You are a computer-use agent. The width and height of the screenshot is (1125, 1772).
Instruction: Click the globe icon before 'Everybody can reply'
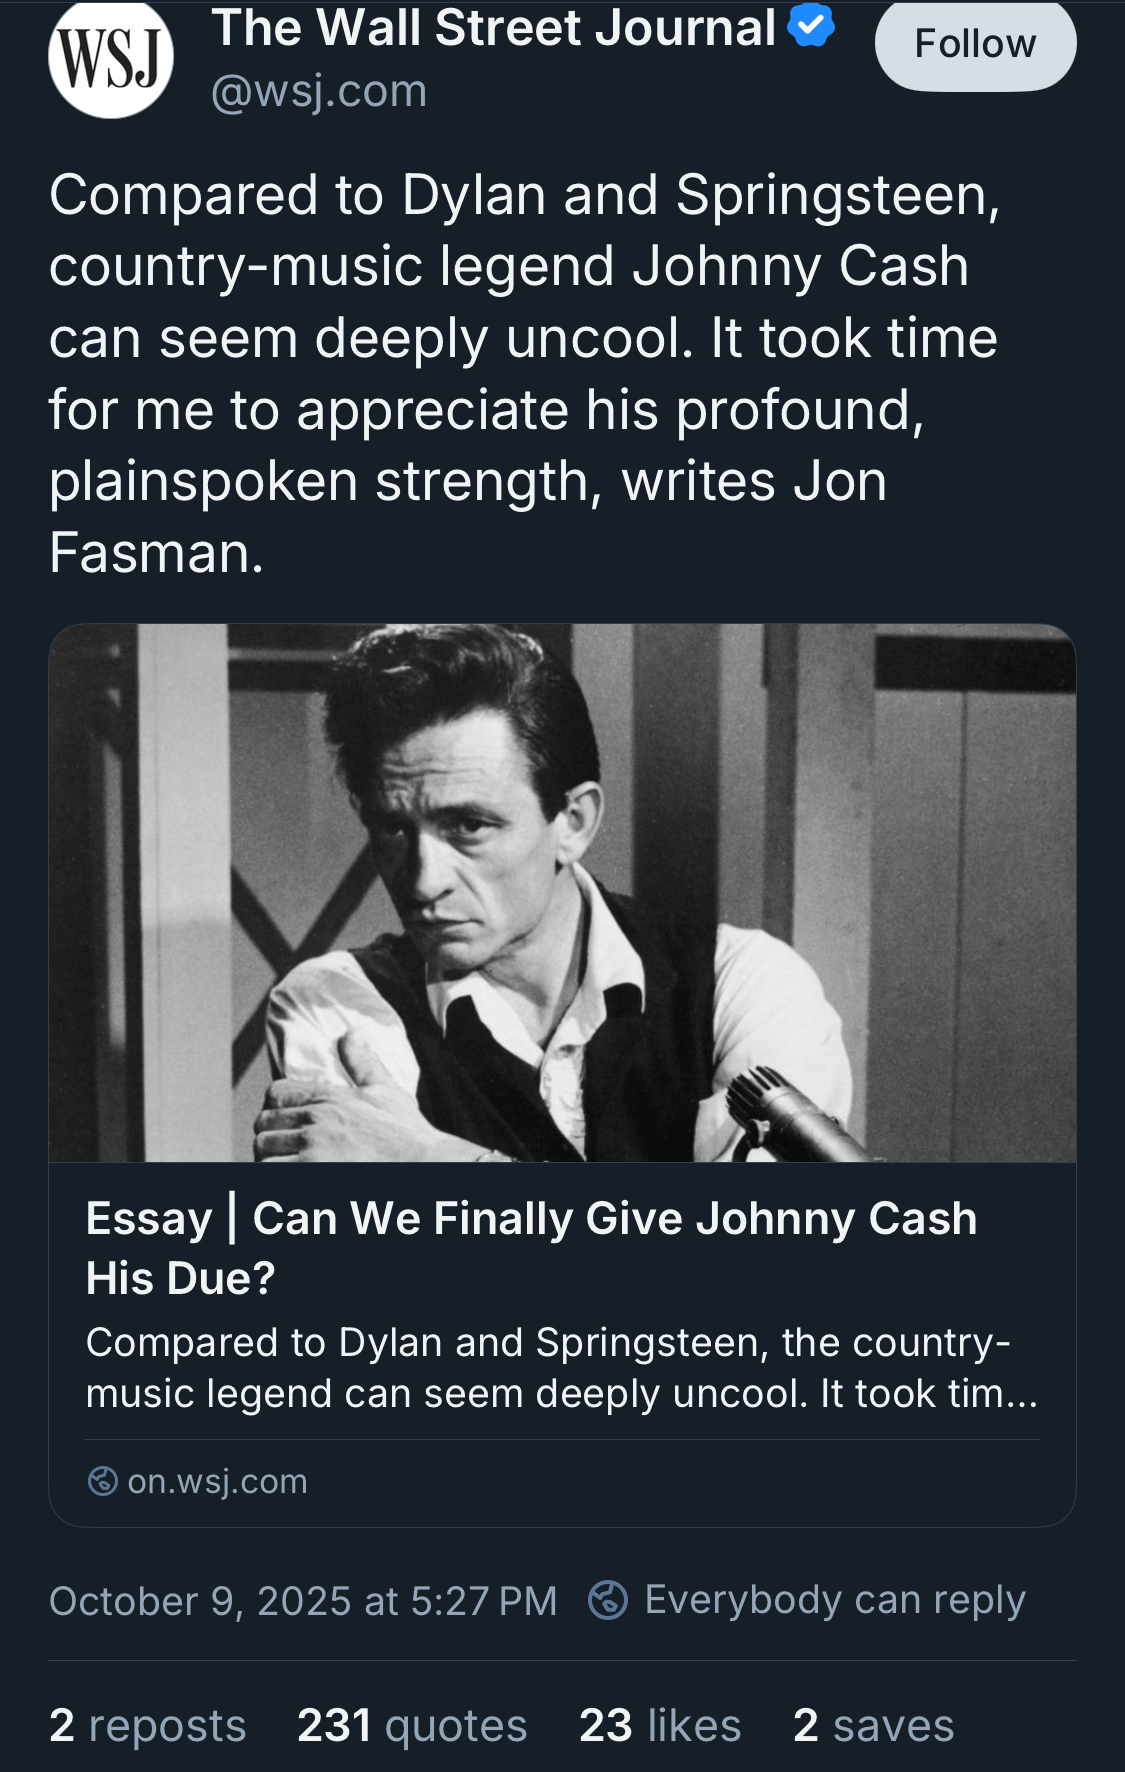point(608,1600)
